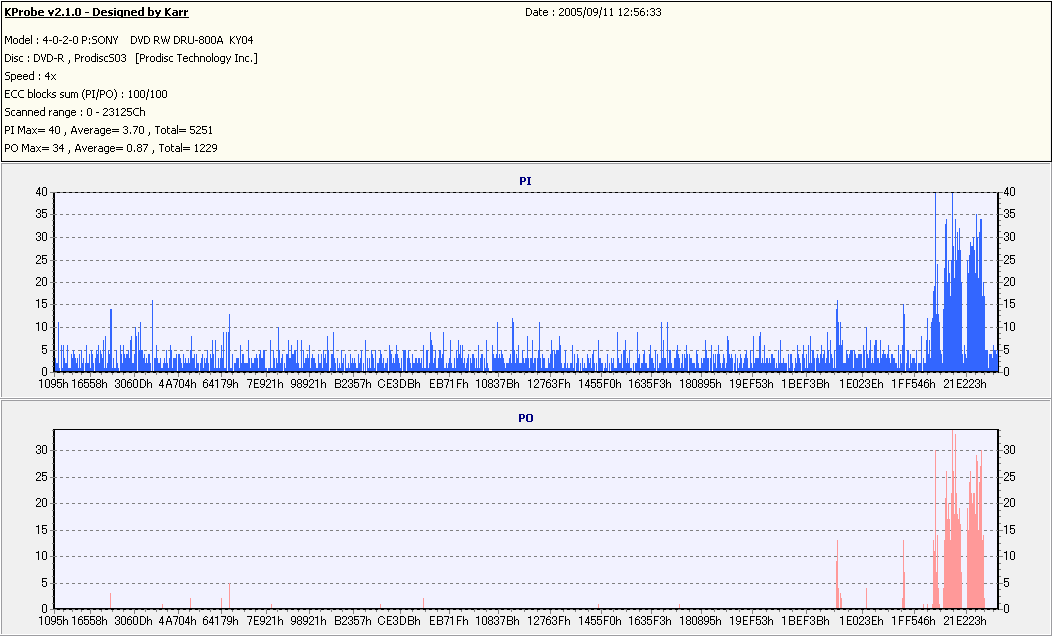This screenshot has width=1052, height=636.
Task: Click the 1095h label under the PI chart
Action: tap(54, 384)
